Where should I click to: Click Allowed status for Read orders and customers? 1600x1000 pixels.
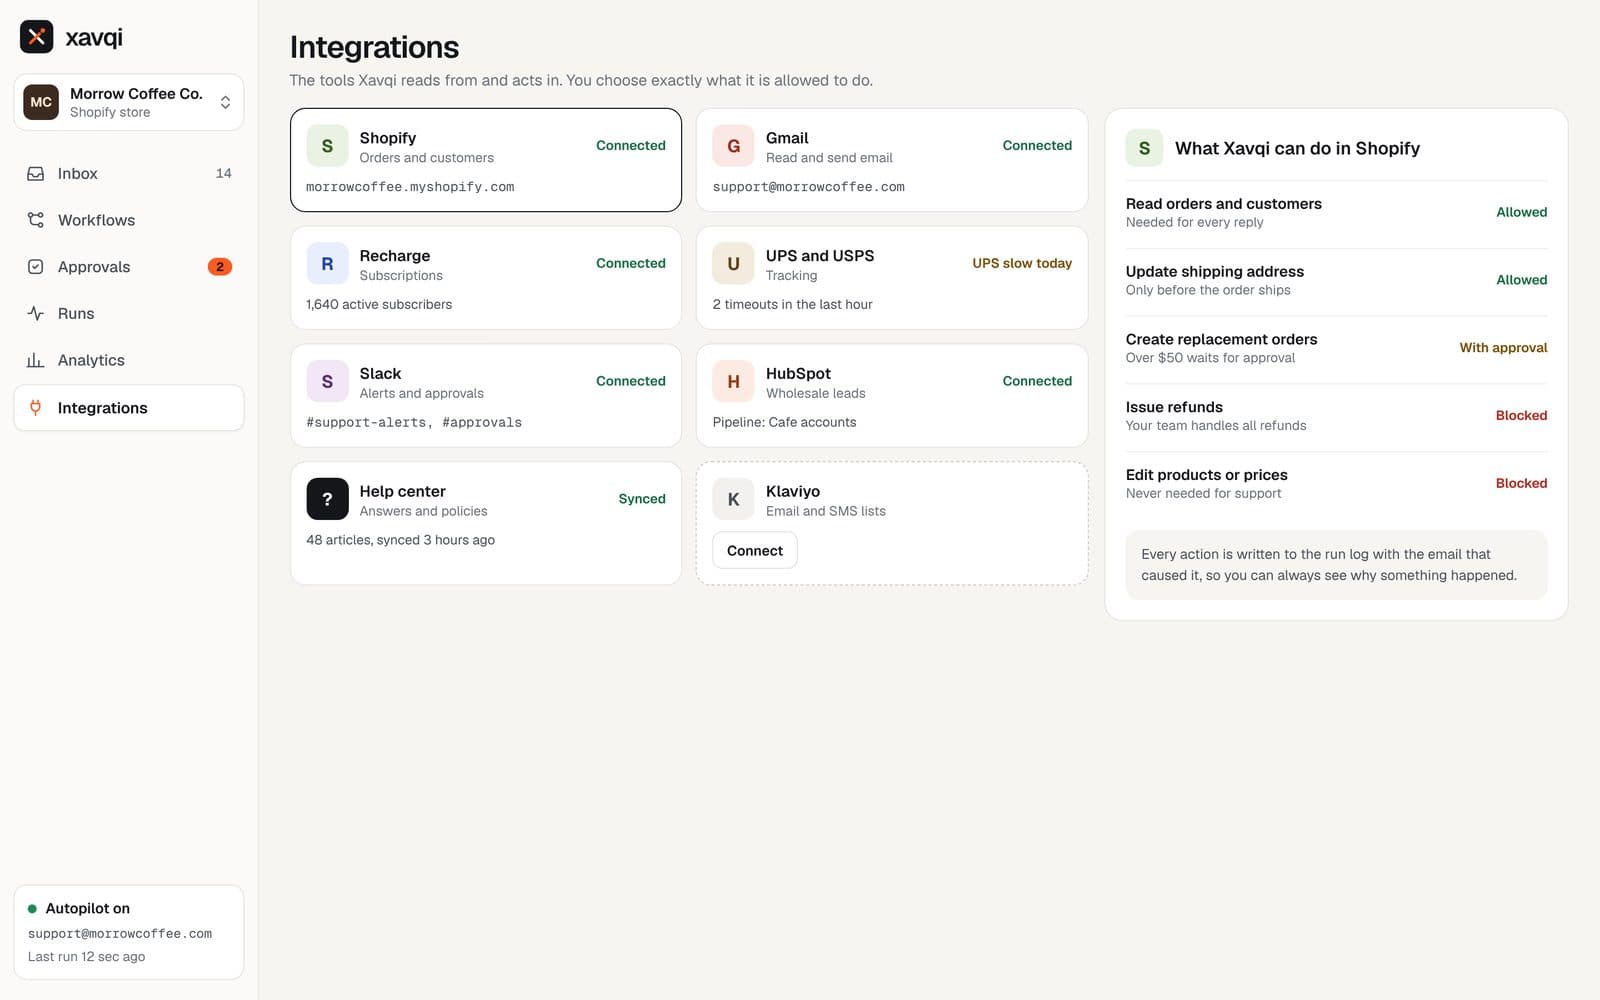[1521, 212]
